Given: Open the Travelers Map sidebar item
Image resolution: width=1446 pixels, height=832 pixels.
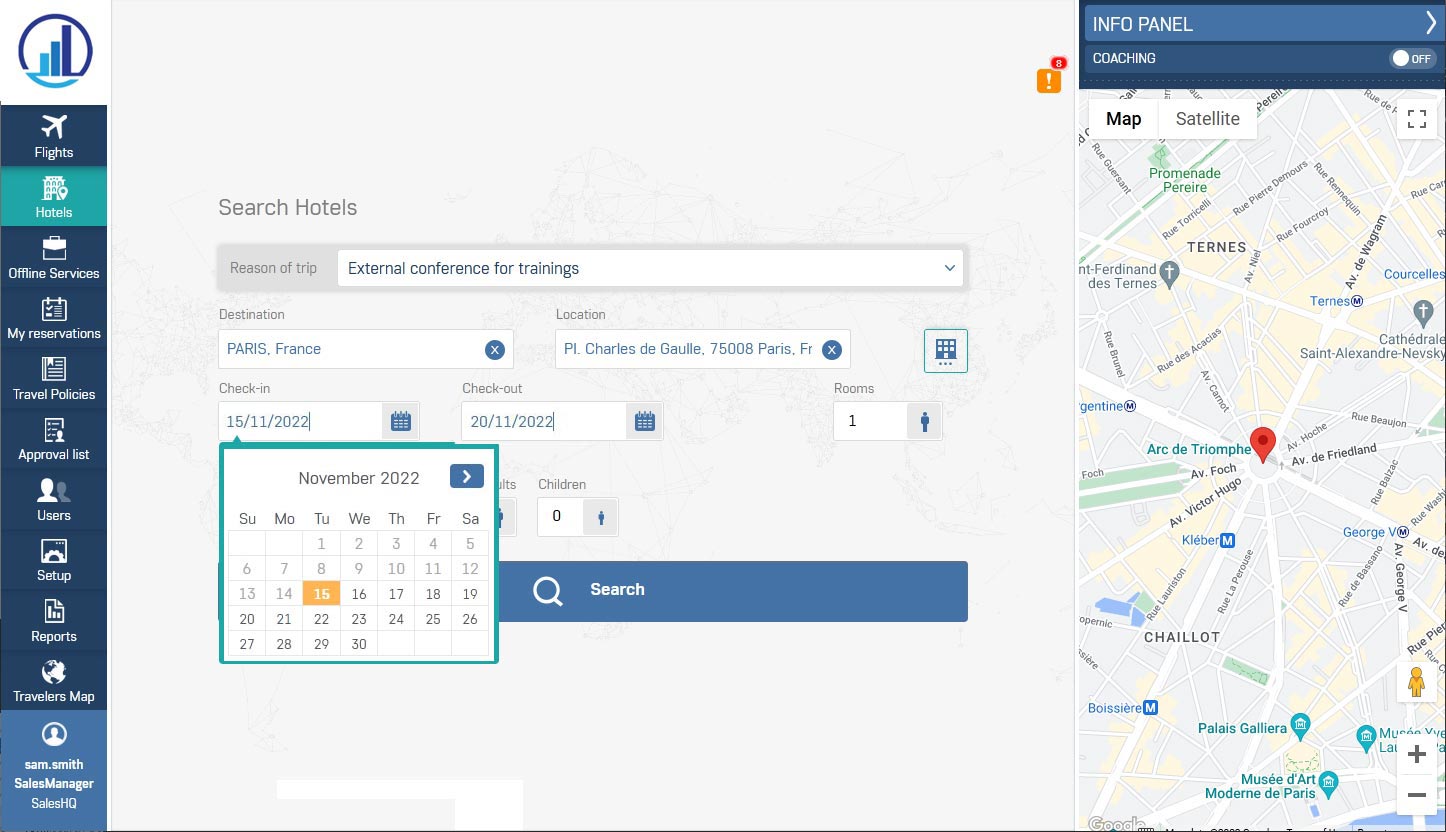Looking at the screenshot, I should [x=53, y=681].
